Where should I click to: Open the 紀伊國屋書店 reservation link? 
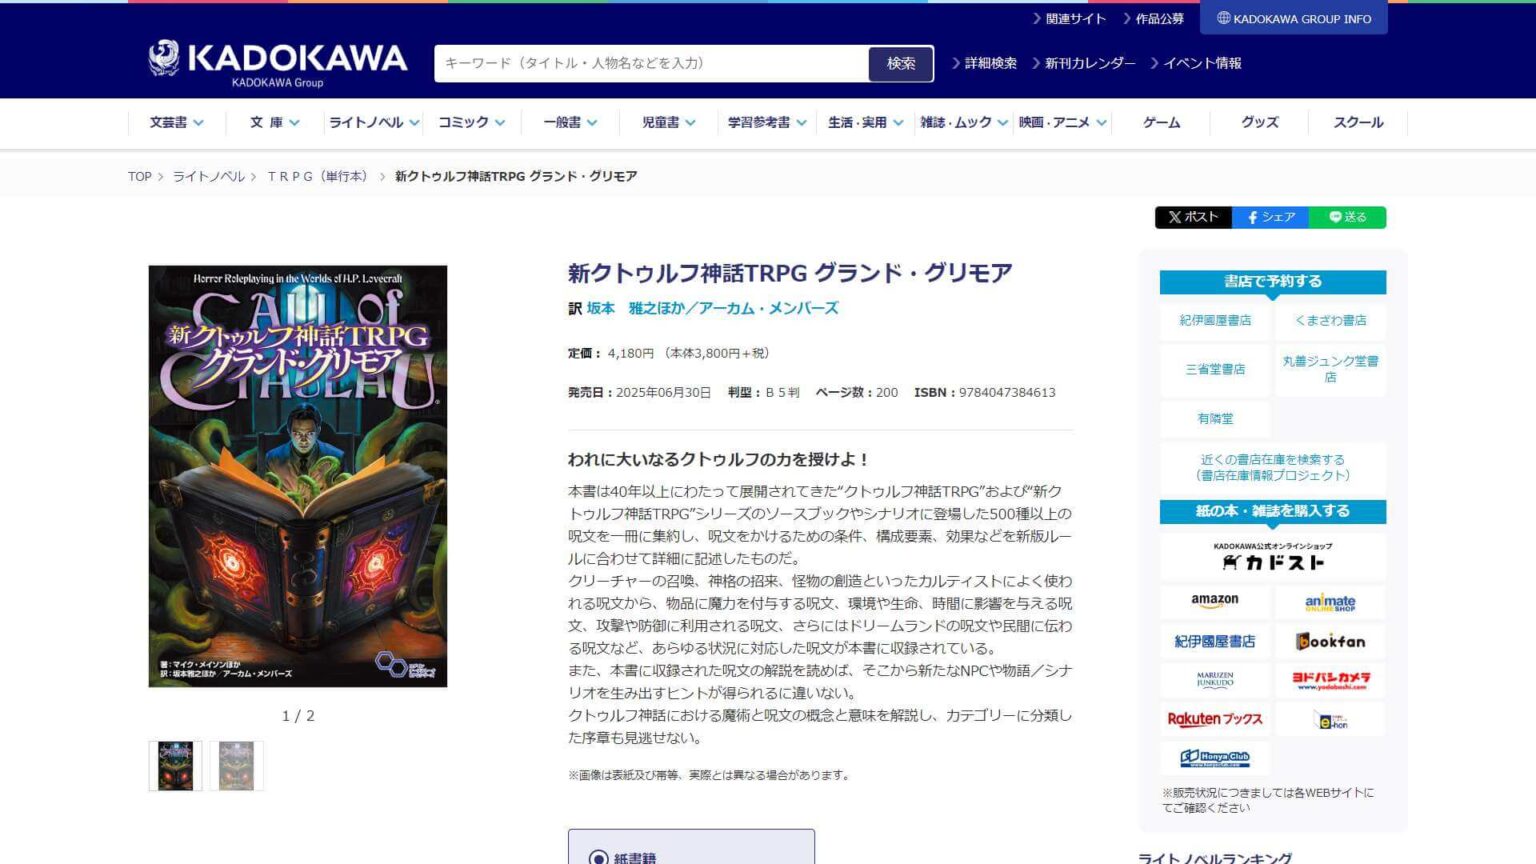click(x=1214, y=320)
